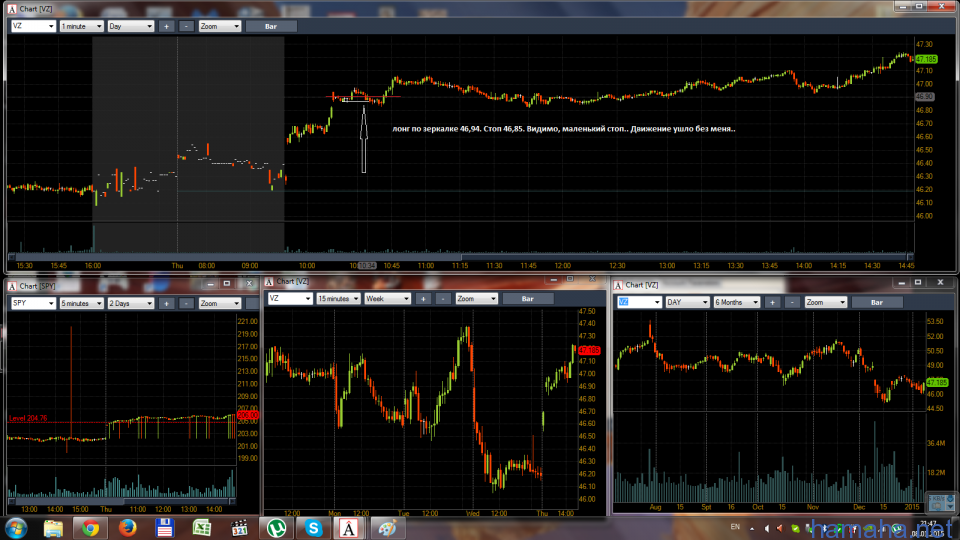Click left scroll arrow of top chart scrollbar
The width and height of the screenshot is (960, 540).
tap(11, 257)
